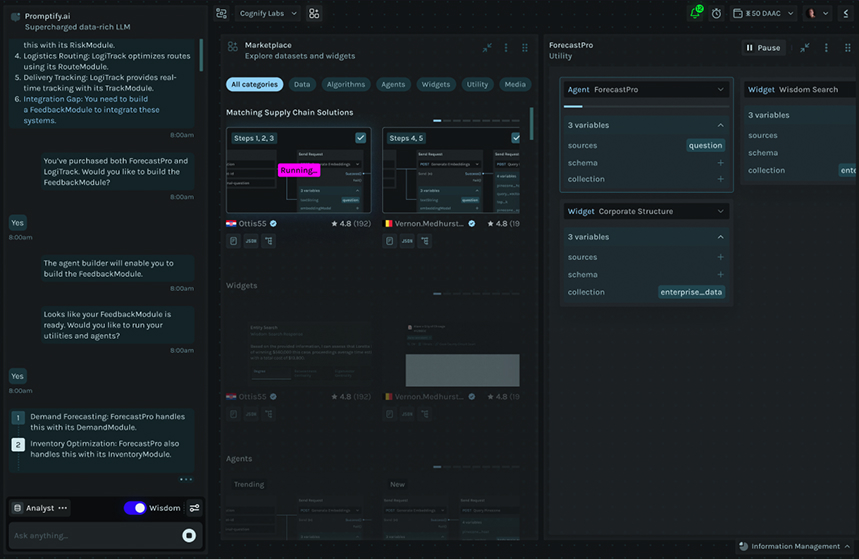Viewport: 859px width, 560px height.
Task: Click the first Yes reply in chat
Action: pos(18,222)
